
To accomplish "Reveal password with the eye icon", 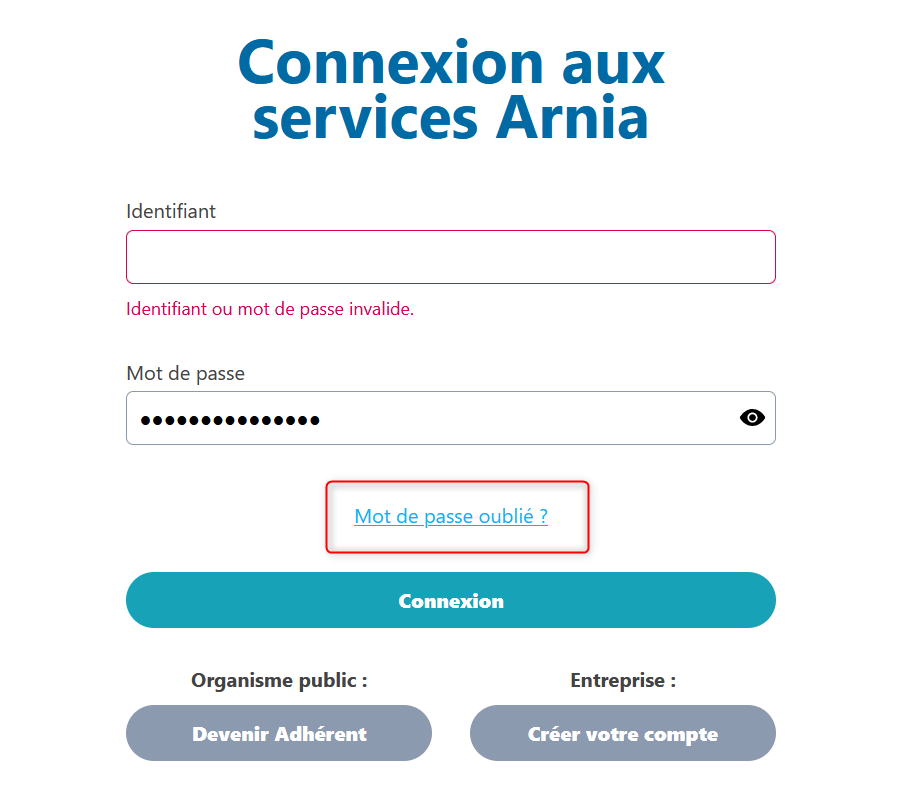I will click(x=752, y=418).
